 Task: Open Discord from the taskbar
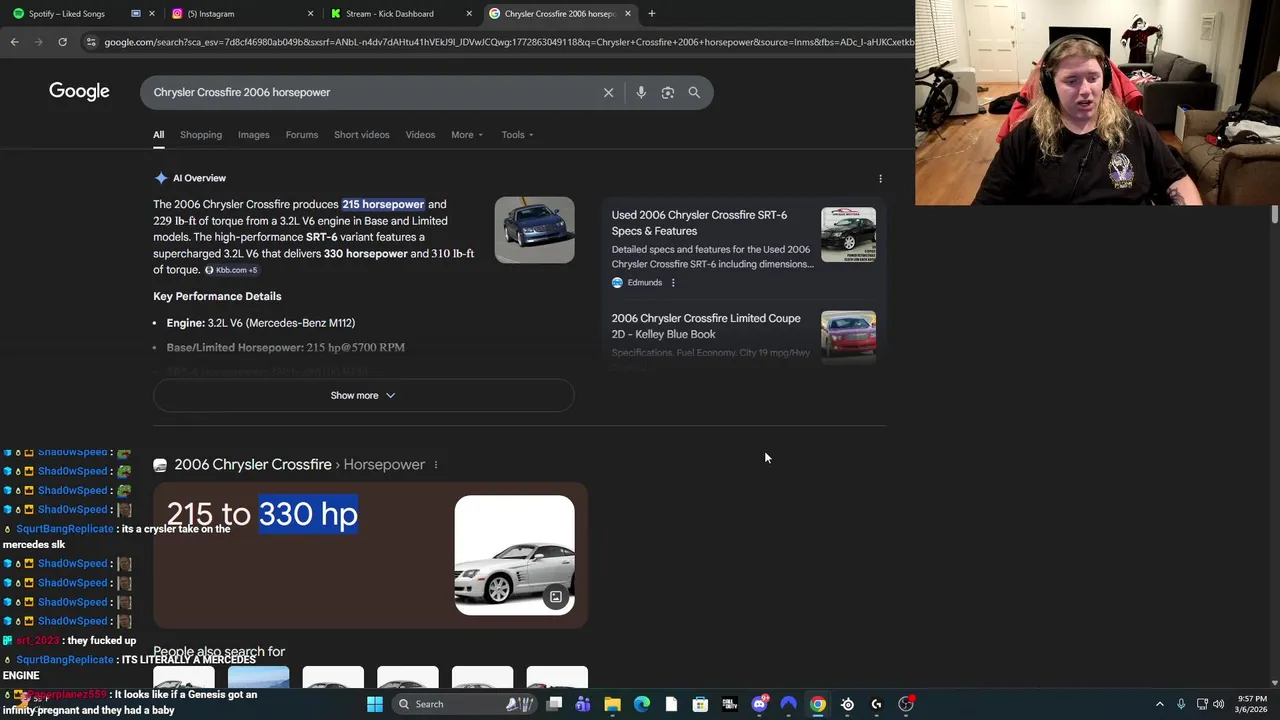click(759, 704)
